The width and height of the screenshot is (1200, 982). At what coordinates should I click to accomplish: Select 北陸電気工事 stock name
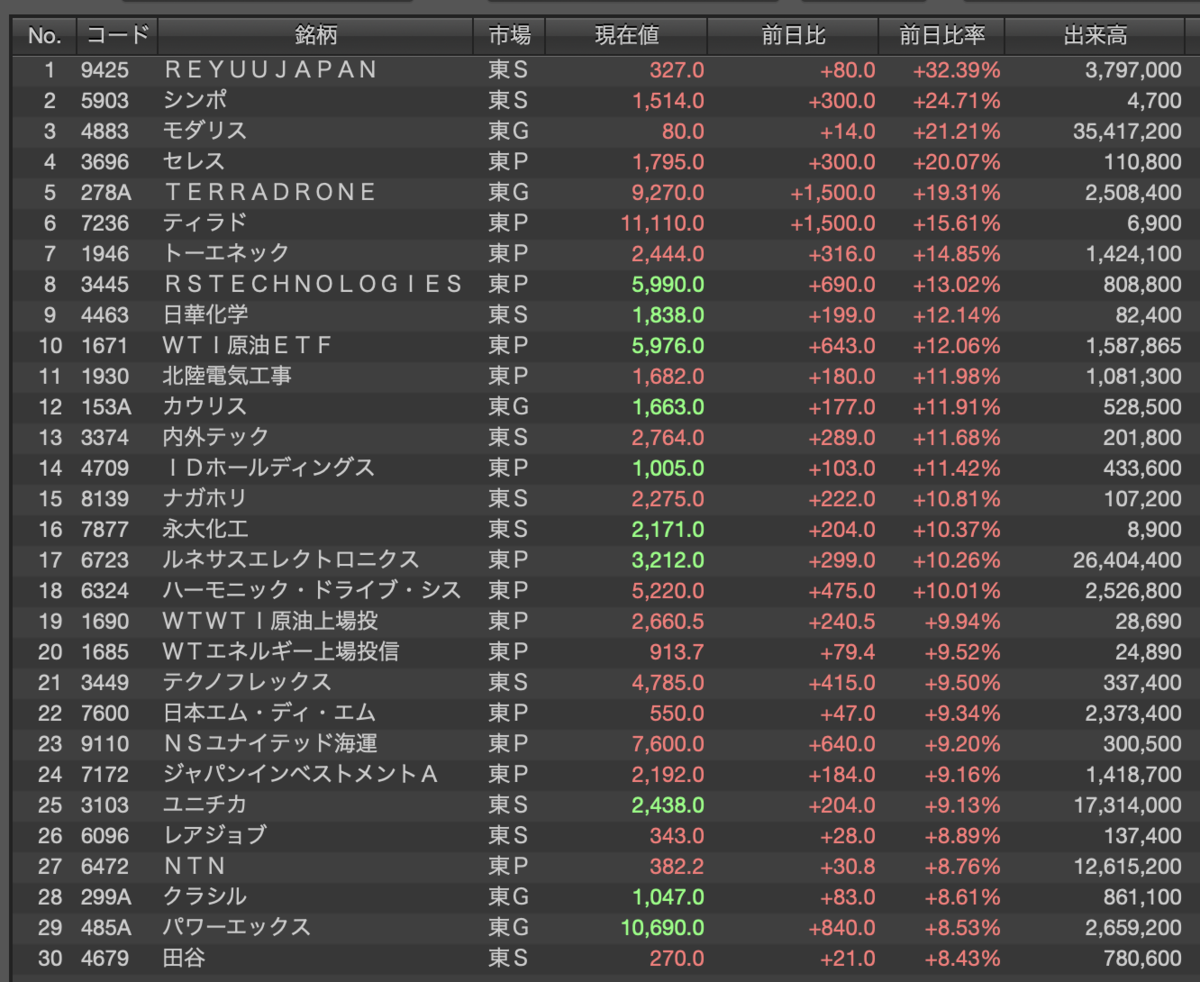pyautogui.click(x=227, y=376)
